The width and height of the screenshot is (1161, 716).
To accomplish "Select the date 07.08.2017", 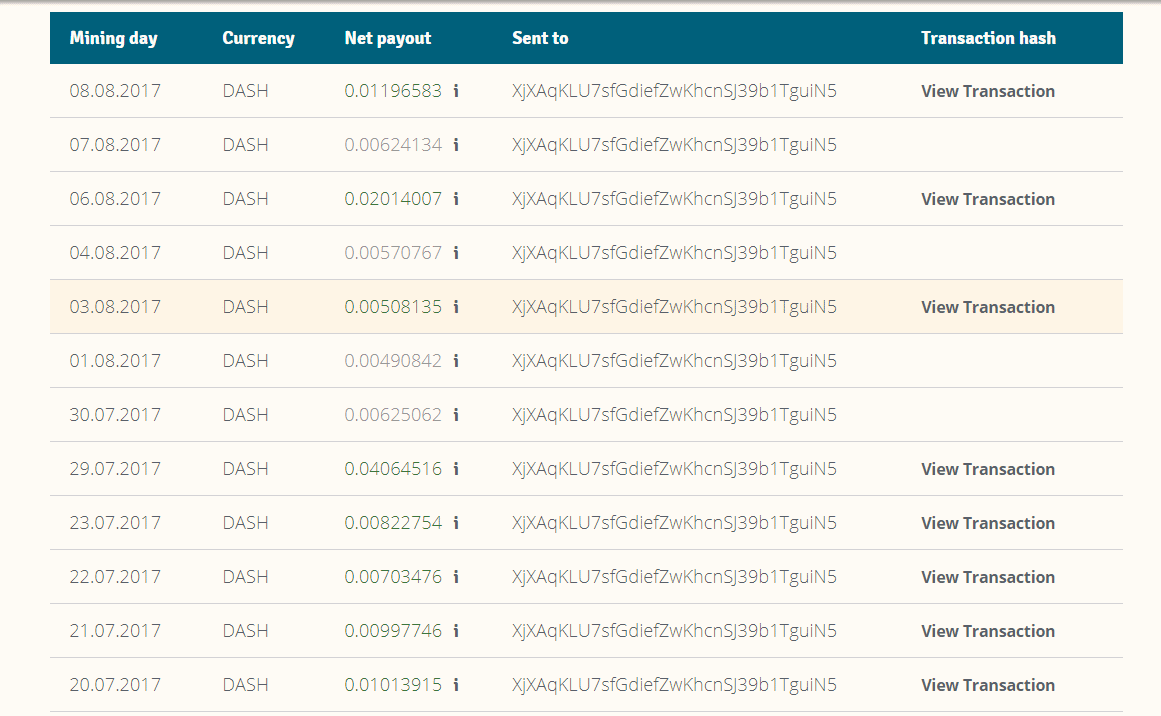I will coord(115,145).
